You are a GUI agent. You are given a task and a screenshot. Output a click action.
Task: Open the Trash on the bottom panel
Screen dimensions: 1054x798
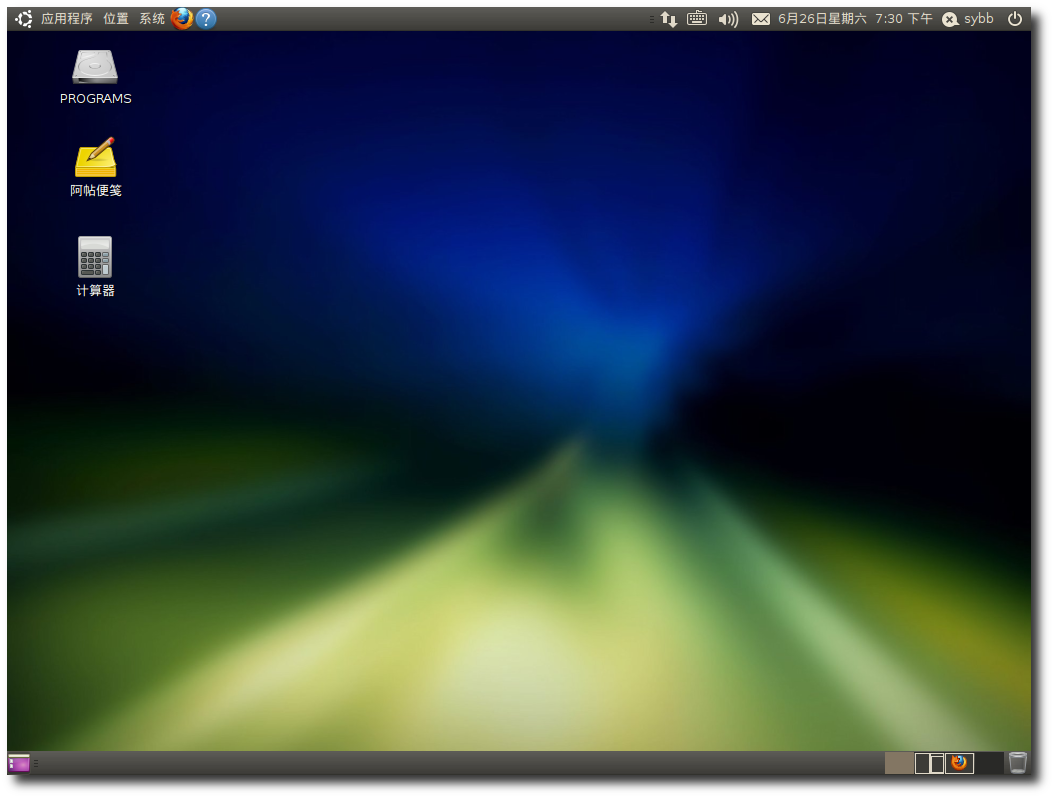1018,763
